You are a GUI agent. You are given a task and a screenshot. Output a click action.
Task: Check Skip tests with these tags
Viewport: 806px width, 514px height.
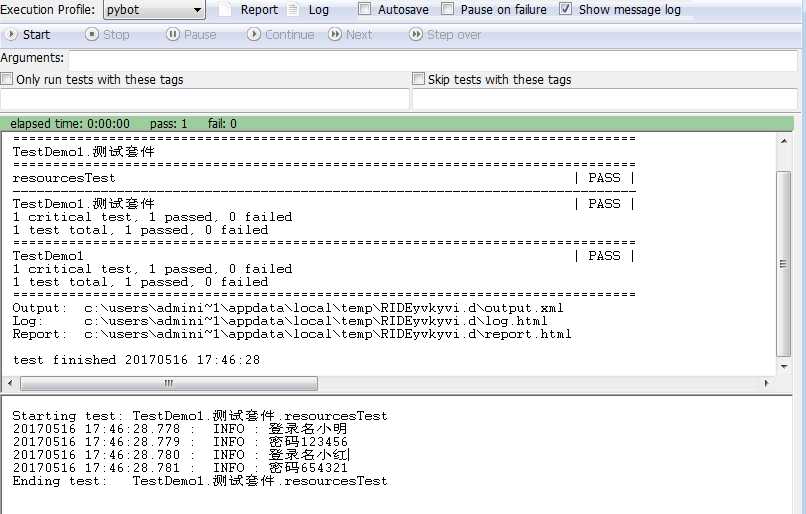[418, 79]
